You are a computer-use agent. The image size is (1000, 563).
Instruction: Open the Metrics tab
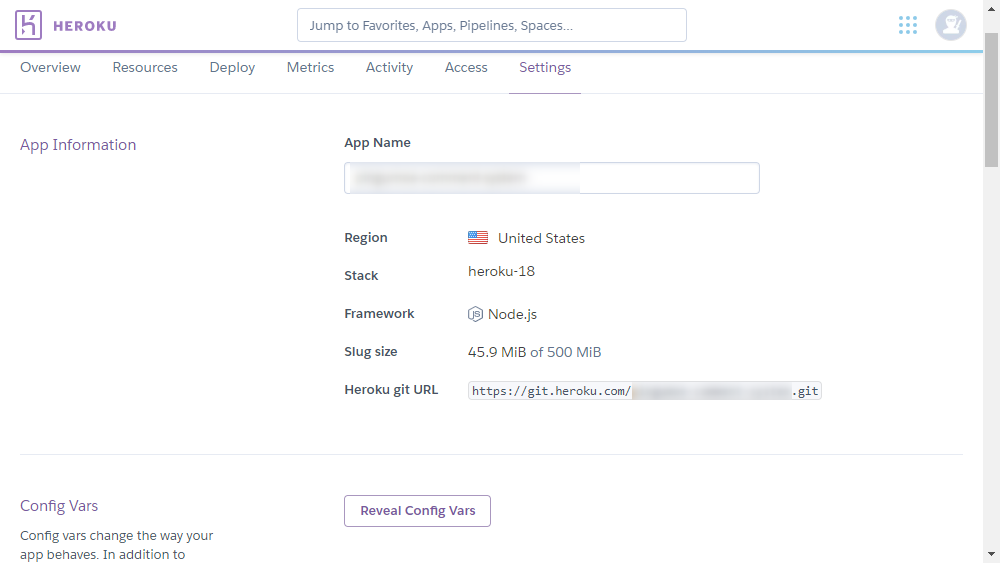coord(310,68)
